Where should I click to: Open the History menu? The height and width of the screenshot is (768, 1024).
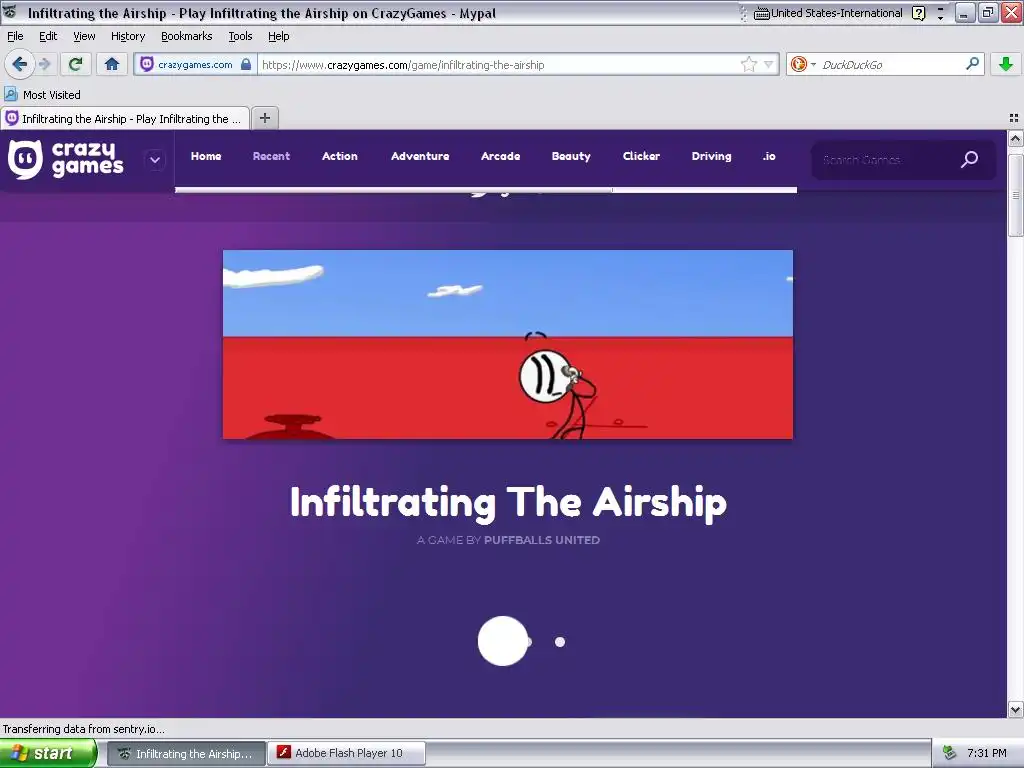(127, 36)
